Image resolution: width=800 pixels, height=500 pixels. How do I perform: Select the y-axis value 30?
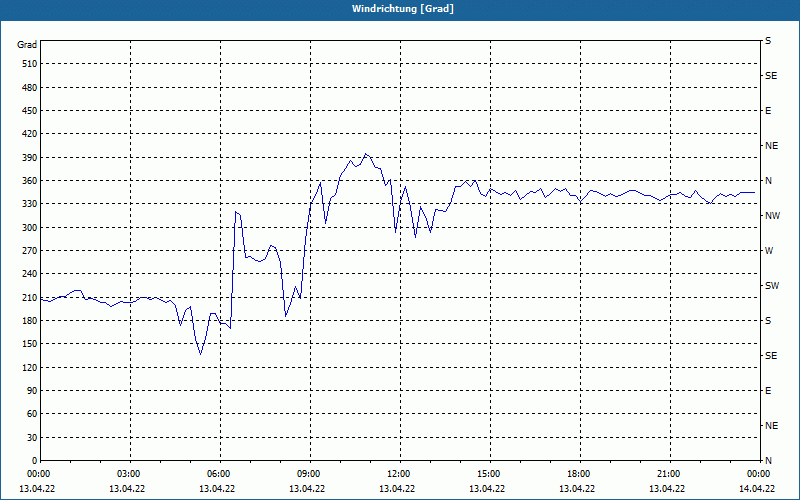pyautogui.click(x=32, y=437)
